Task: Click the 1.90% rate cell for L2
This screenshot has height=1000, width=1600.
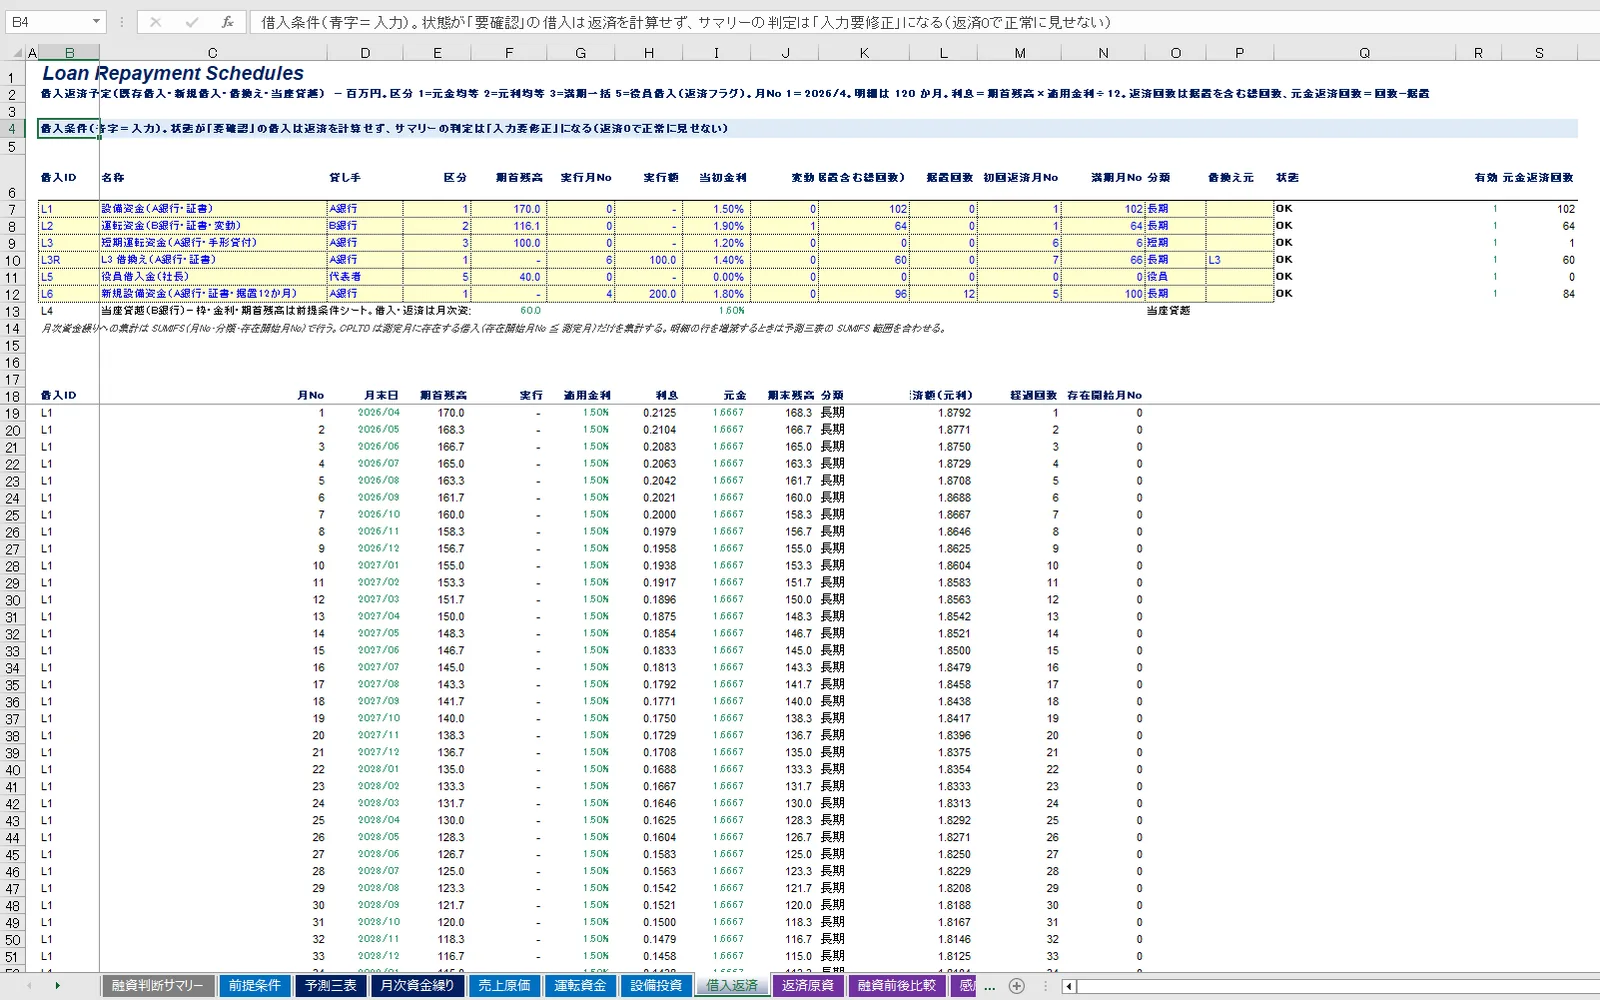Action: point(716,226)
